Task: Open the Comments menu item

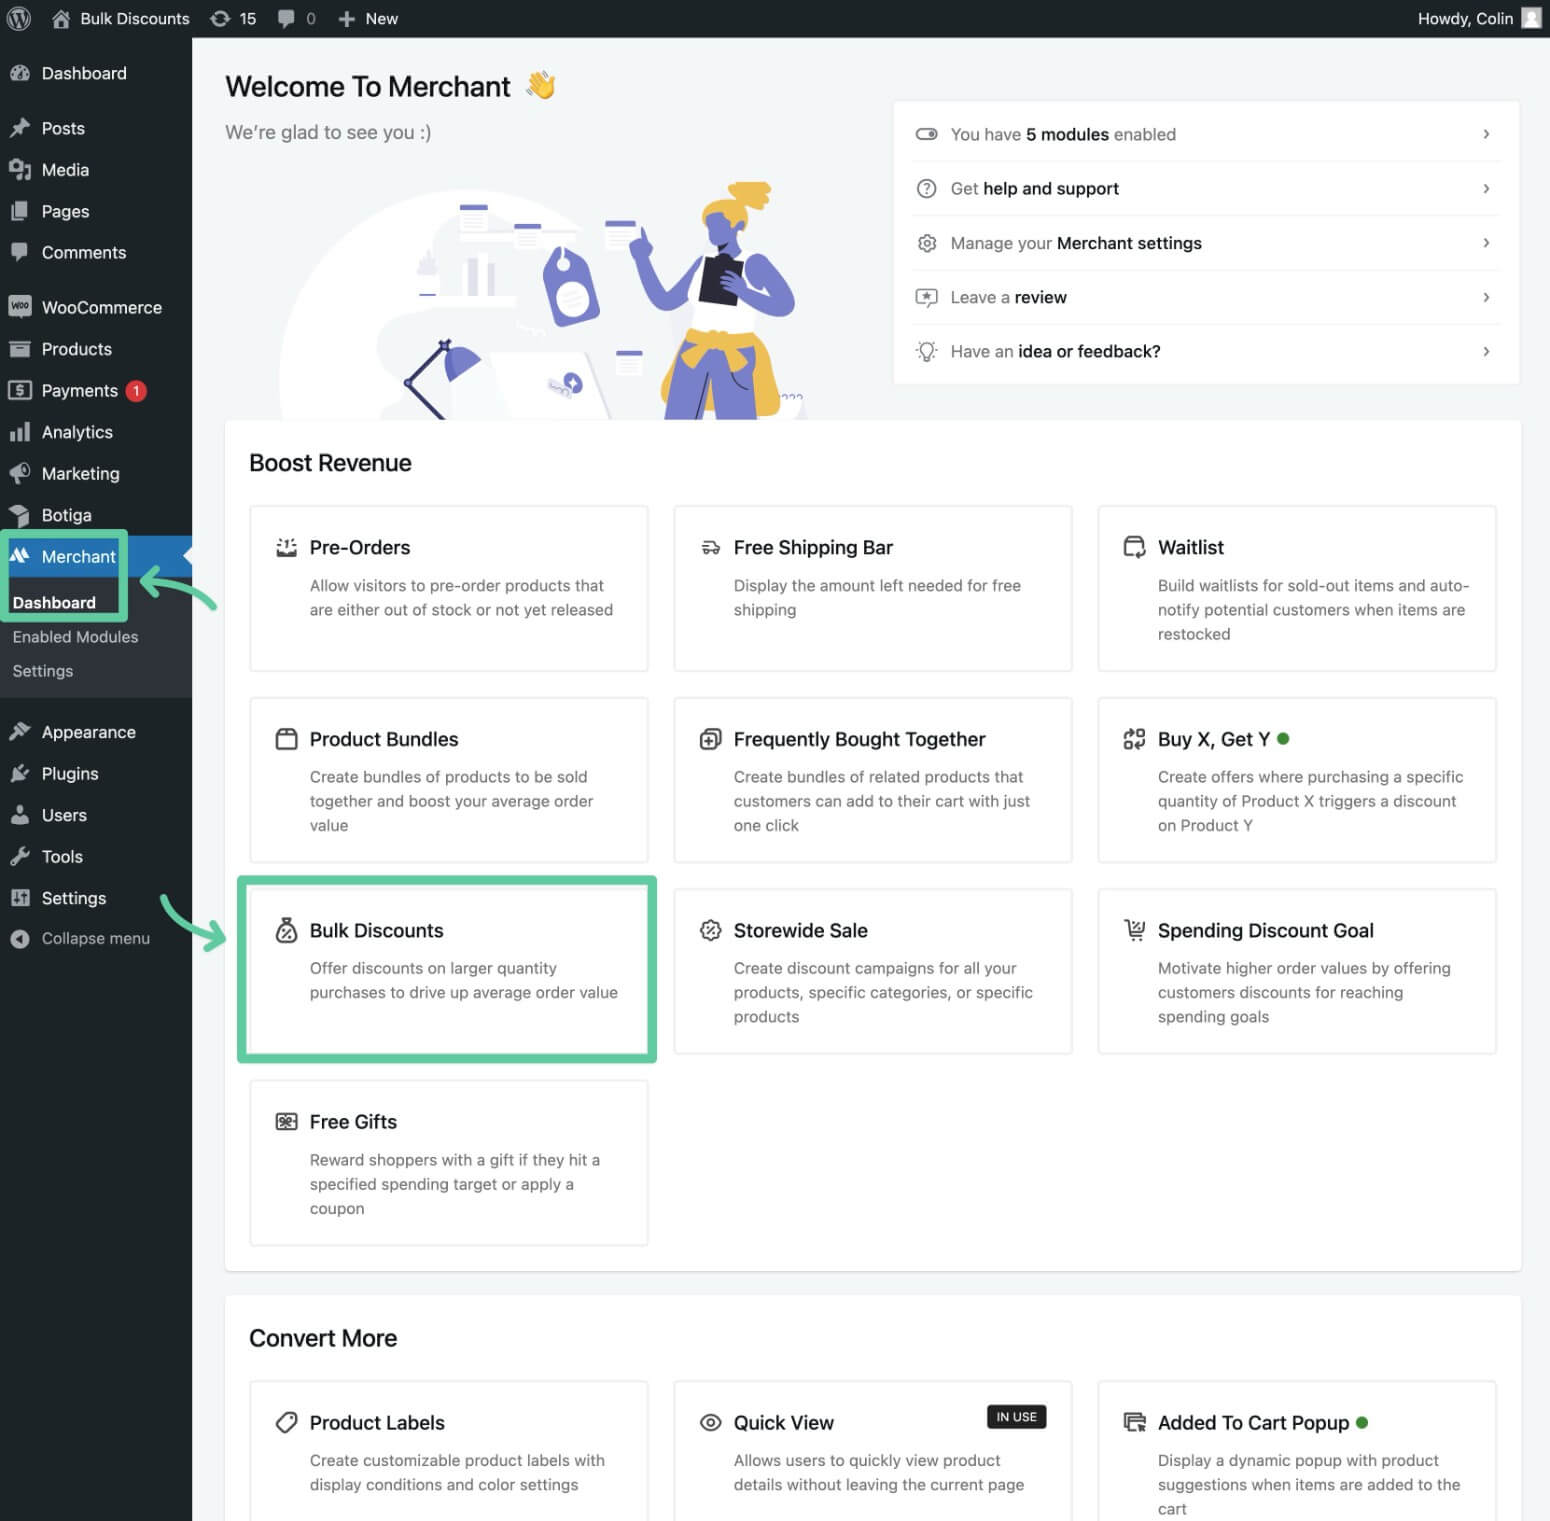Action: 96,253
